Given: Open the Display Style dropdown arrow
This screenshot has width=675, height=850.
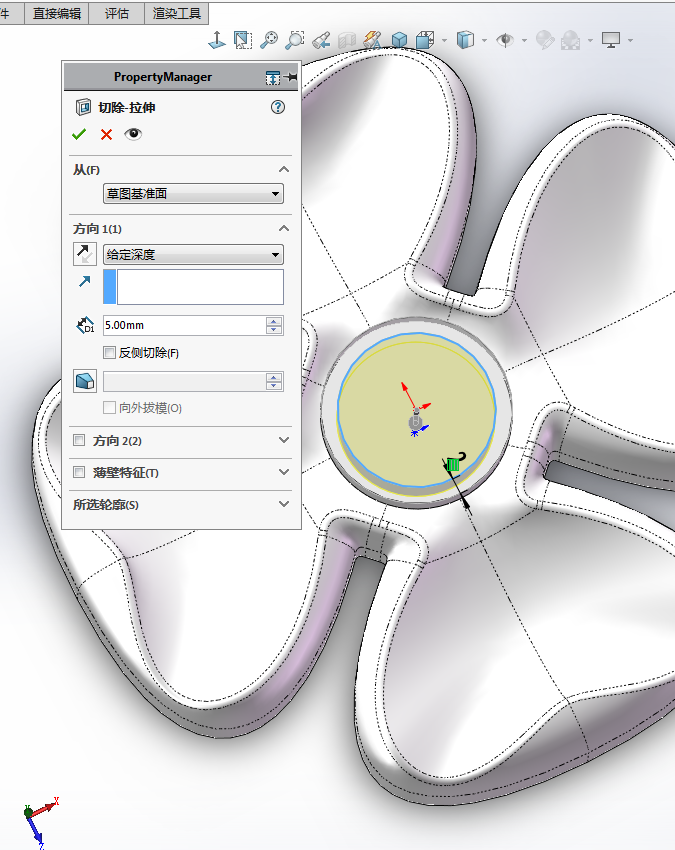Looking at the screenshot, I should (x=484, y=40).
